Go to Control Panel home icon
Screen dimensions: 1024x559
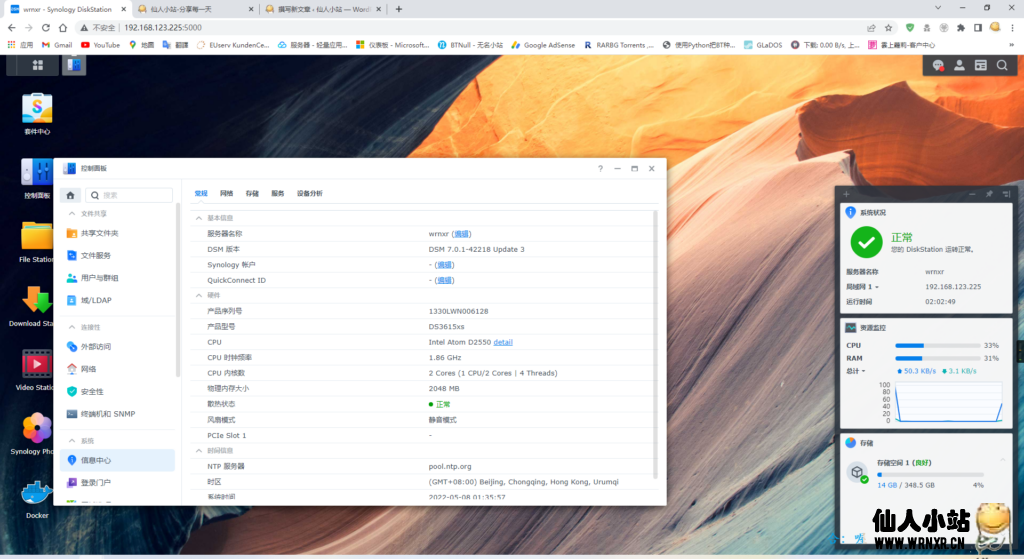(70, 195)
